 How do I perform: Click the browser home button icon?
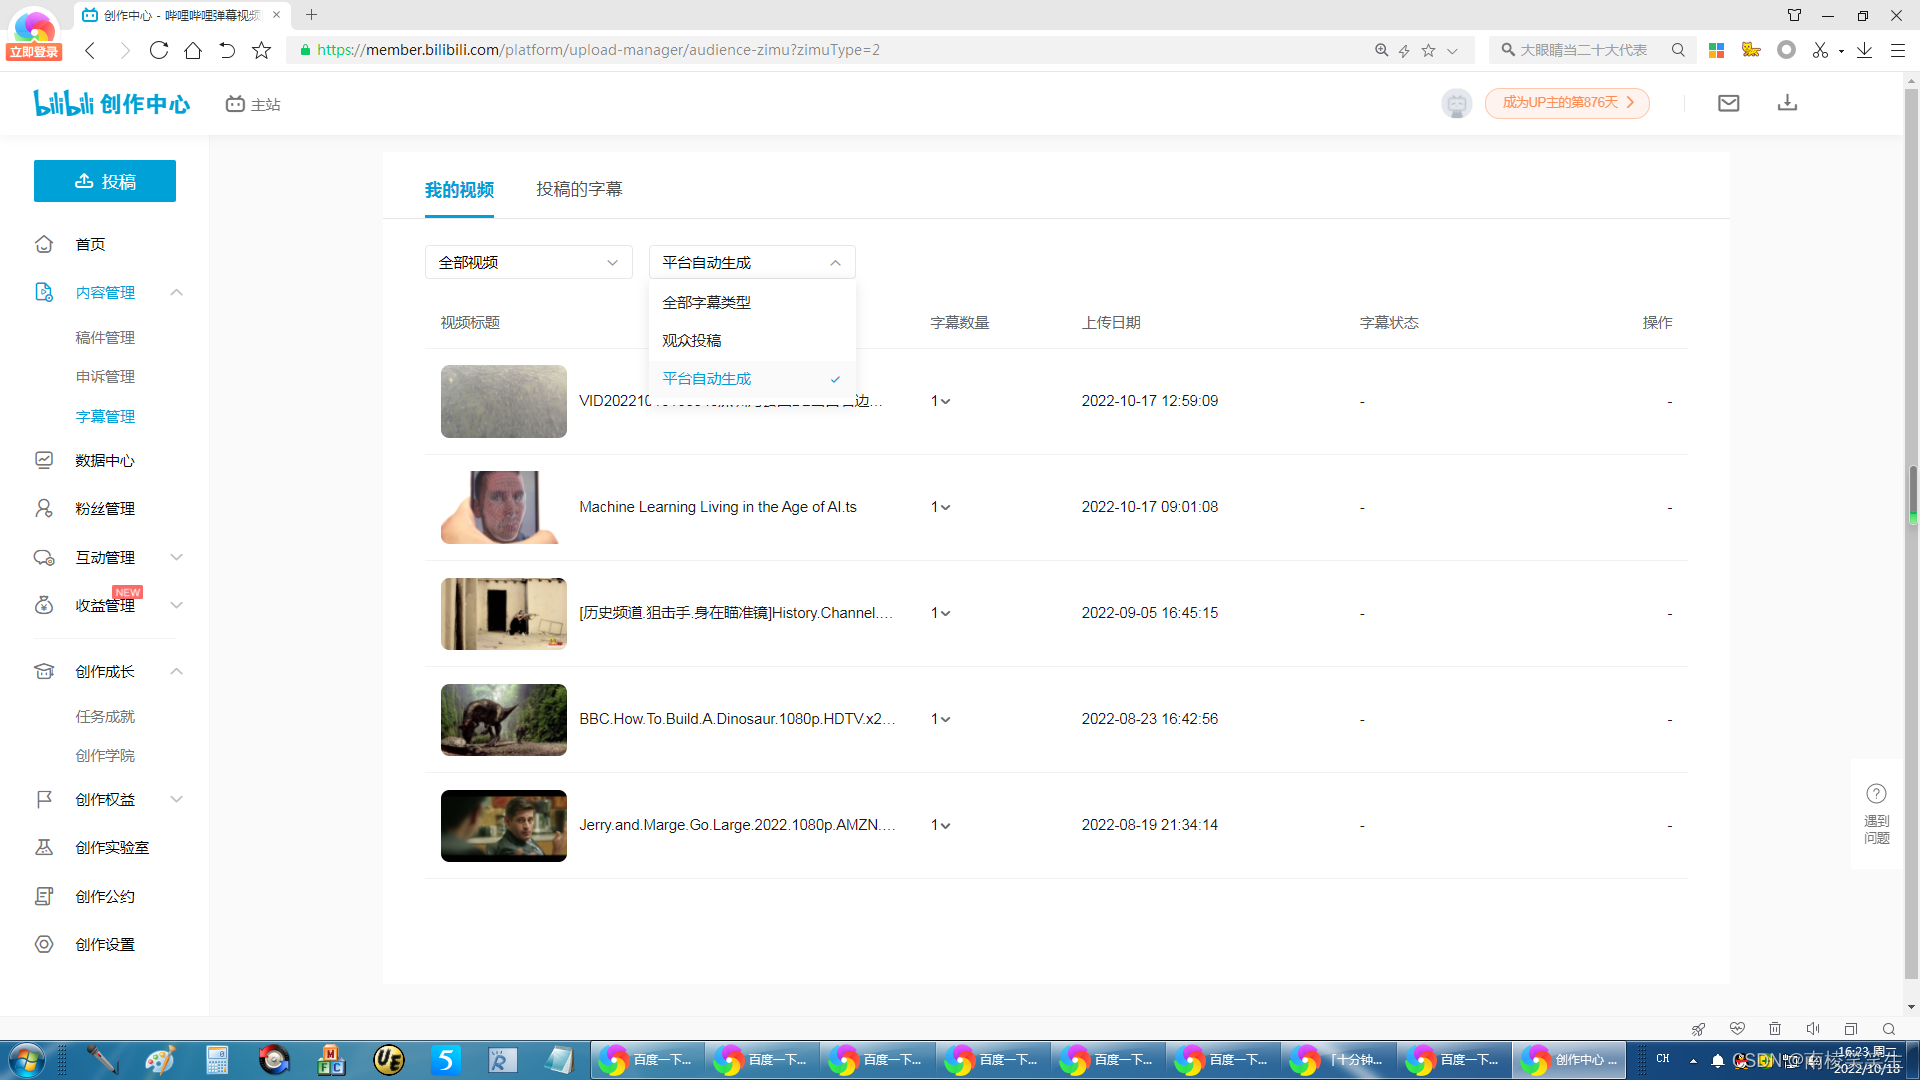coord(193,50)
